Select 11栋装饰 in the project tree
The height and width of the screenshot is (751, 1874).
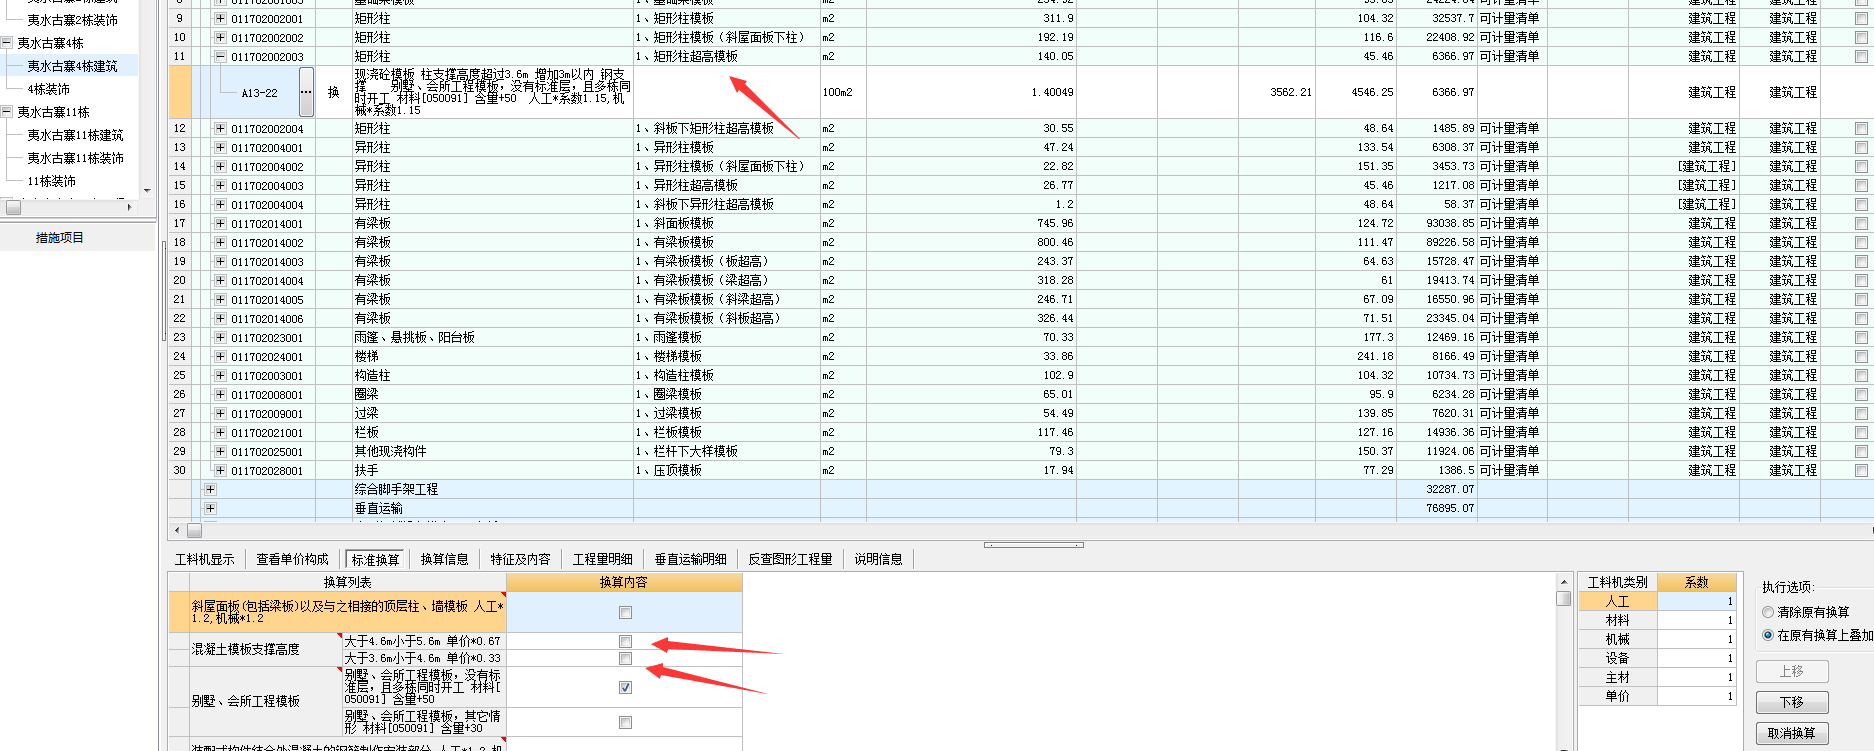coord(52,181)
